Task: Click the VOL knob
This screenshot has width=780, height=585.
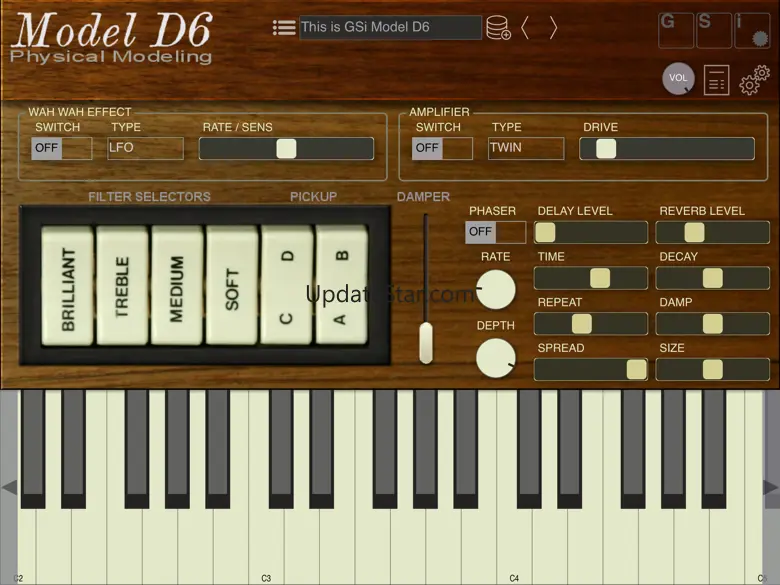Action: (x=678, y=78)
